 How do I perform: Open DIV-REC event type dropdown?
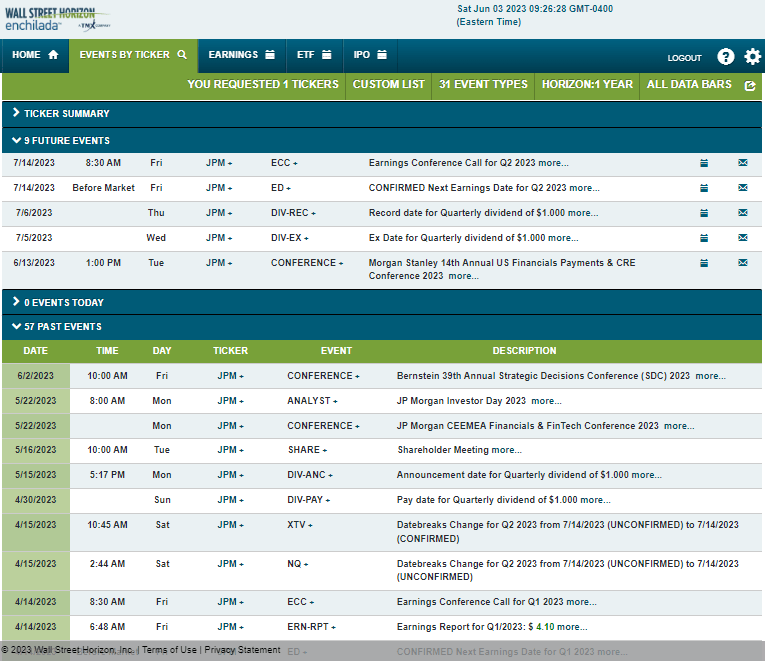tap(293, 213)
